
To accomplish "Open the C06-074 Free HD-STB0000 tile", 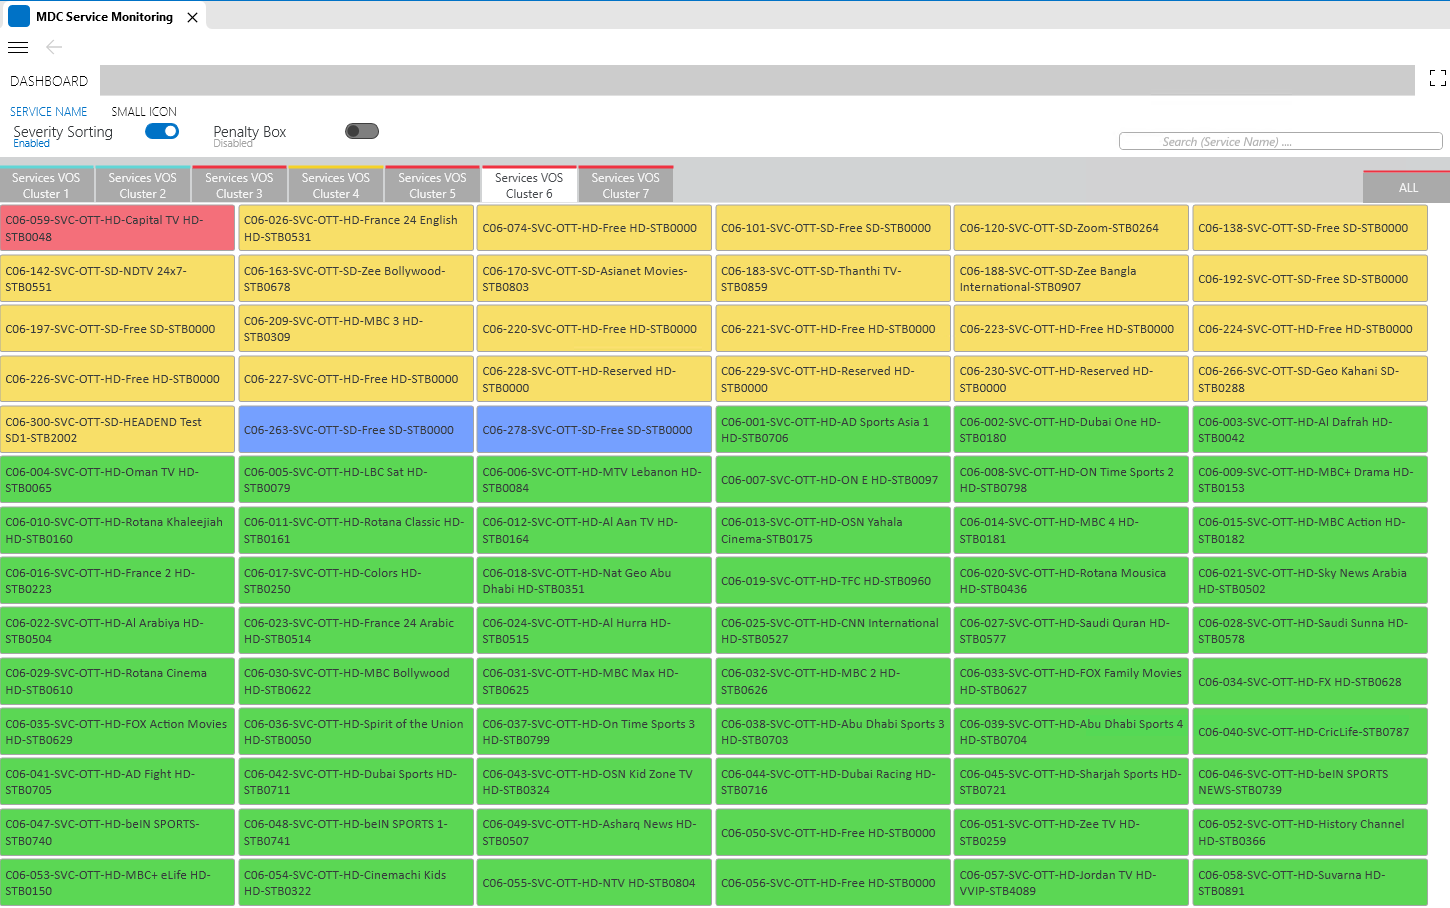I will tap(595, 228).
